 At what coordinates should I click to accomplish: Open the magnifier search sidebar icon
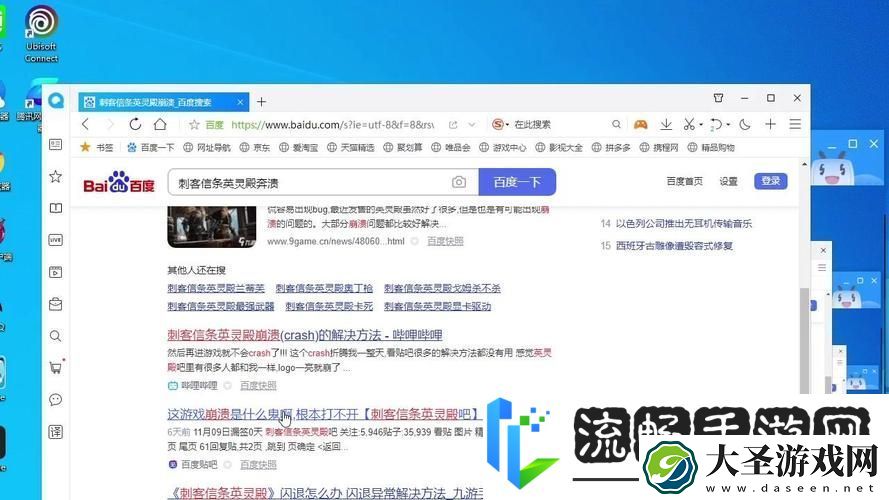click(56, 336)
